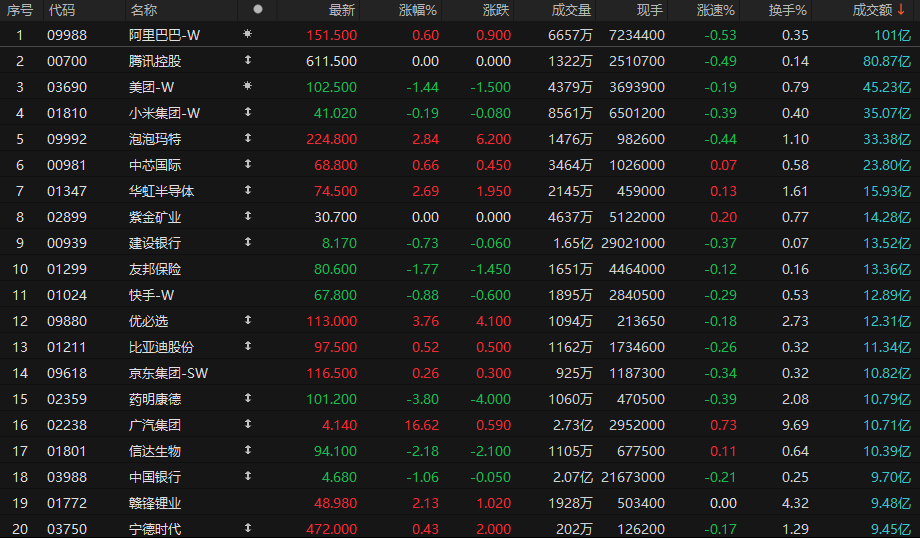Select the 小米集团-W stock name
The width and height of the screenshot is (920, 538).
pyautogui.click(x=164, y=113)
